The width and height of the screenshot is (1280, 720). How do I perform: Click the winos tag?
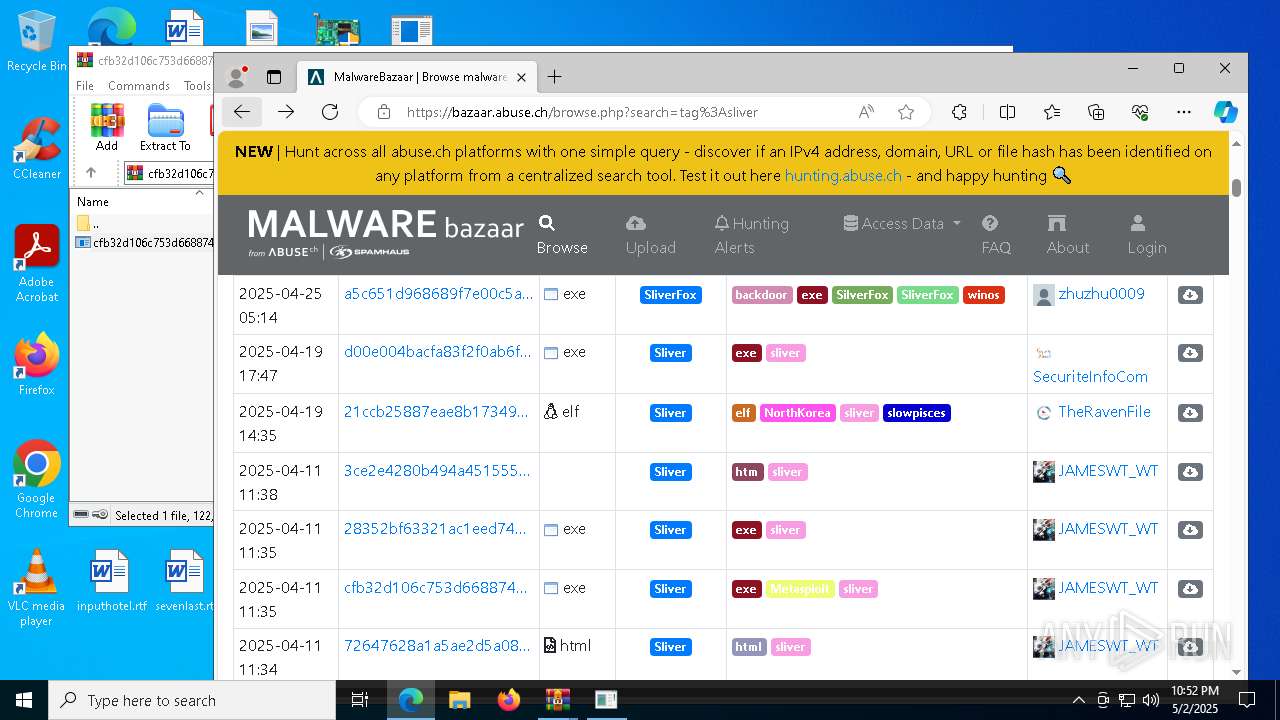click(x=983, y=295)
